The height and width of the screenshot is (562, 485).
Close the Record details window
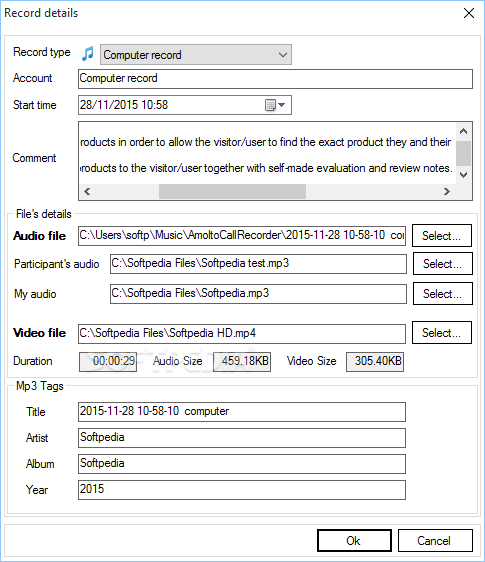(x=469, y=13)
